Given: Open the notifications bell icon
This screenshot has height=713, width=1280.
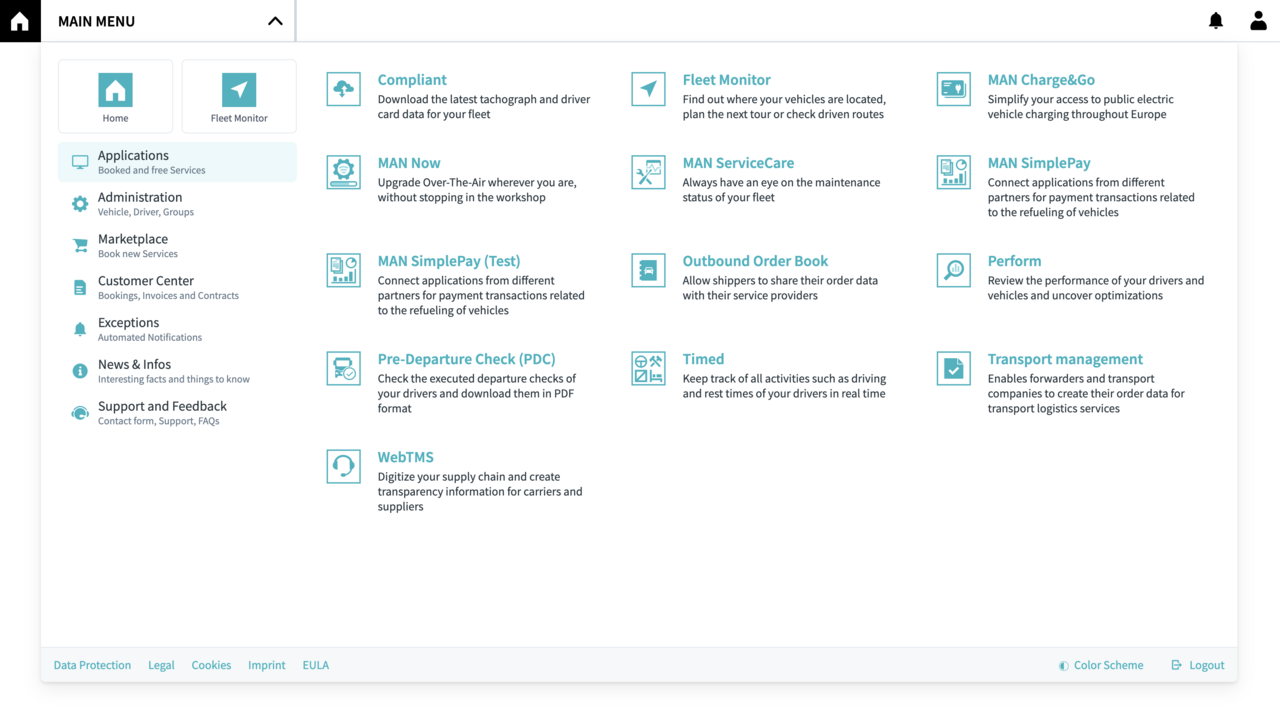Looking at the screenshot, I should point(1216,21).
